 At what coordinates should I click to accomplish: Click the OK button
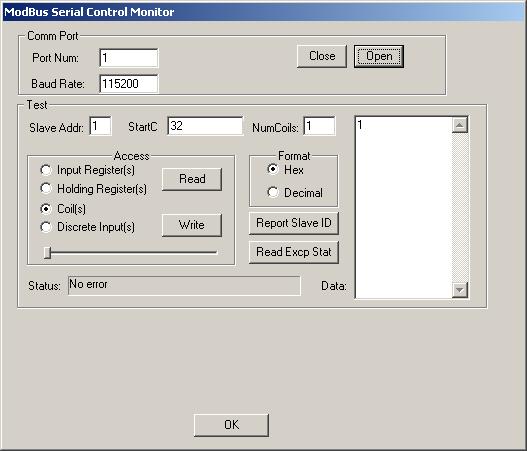coord(231,425)
